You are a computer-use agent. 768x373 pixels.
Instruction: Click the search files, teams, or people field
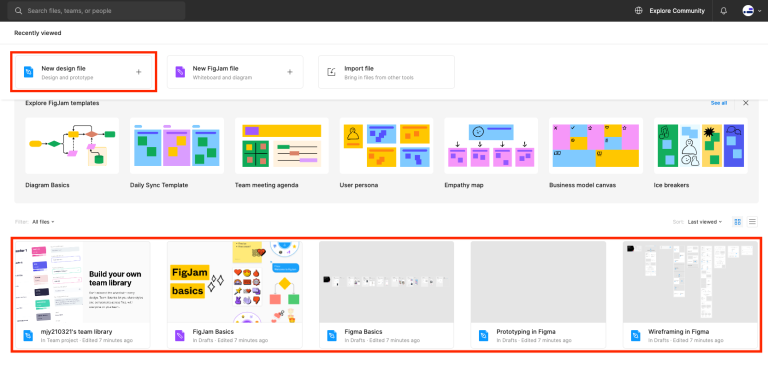(x=96, y=11)
